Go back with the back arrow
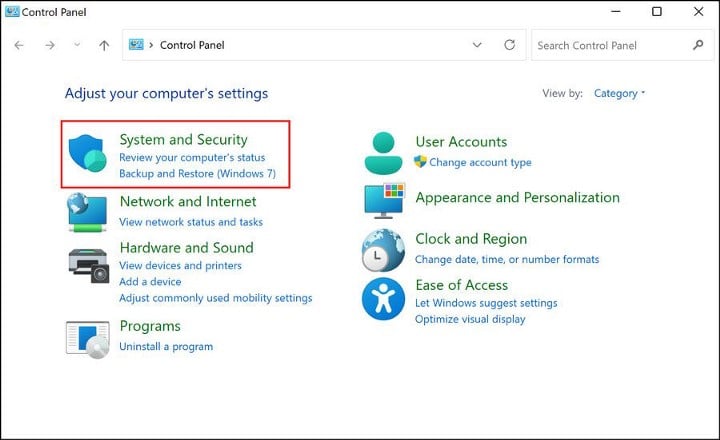The image size is (720, 440). tap(19, 45)
